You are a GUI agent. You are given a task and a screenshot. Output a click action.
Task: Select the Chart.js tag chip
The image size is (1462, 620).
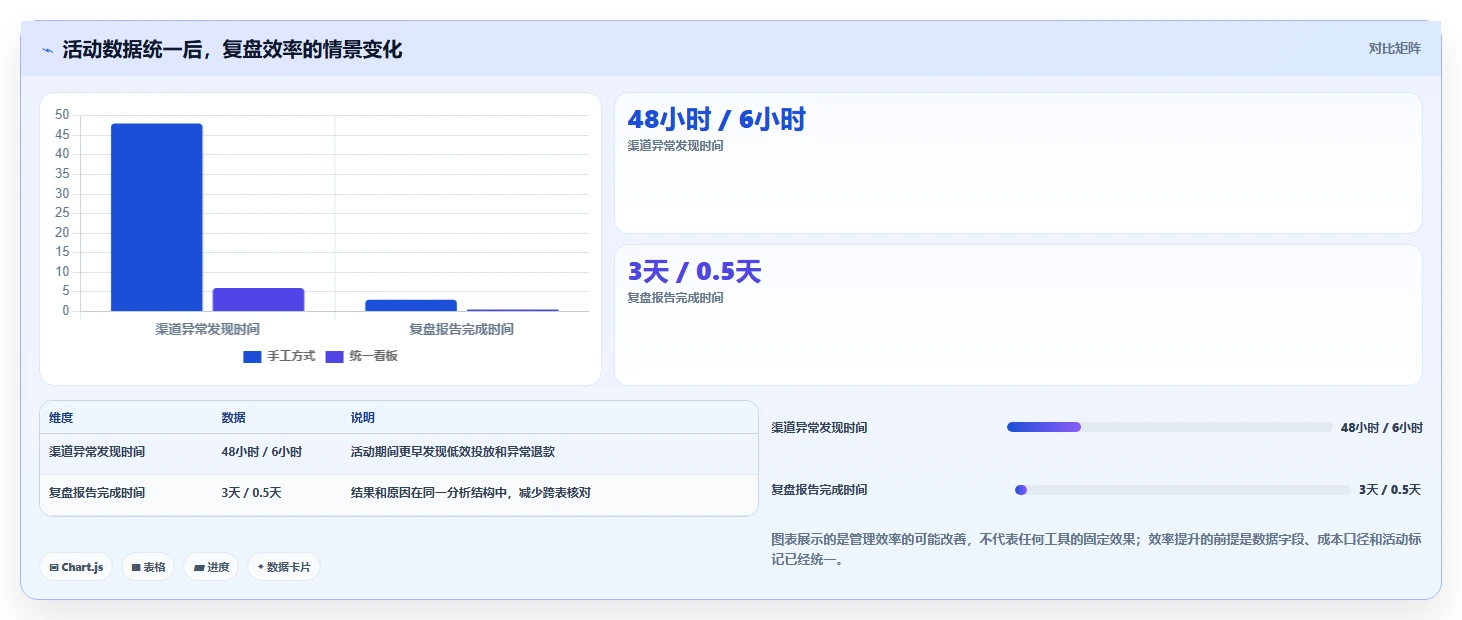76,567
